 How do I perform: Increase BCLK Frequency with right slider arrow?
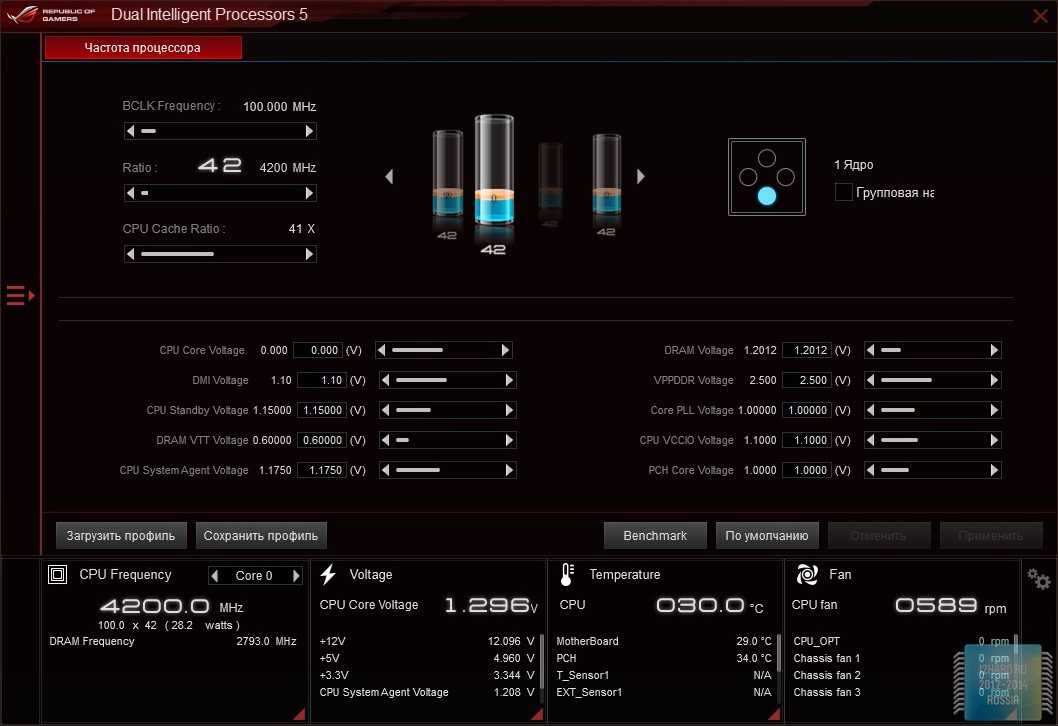coord(309,131)
